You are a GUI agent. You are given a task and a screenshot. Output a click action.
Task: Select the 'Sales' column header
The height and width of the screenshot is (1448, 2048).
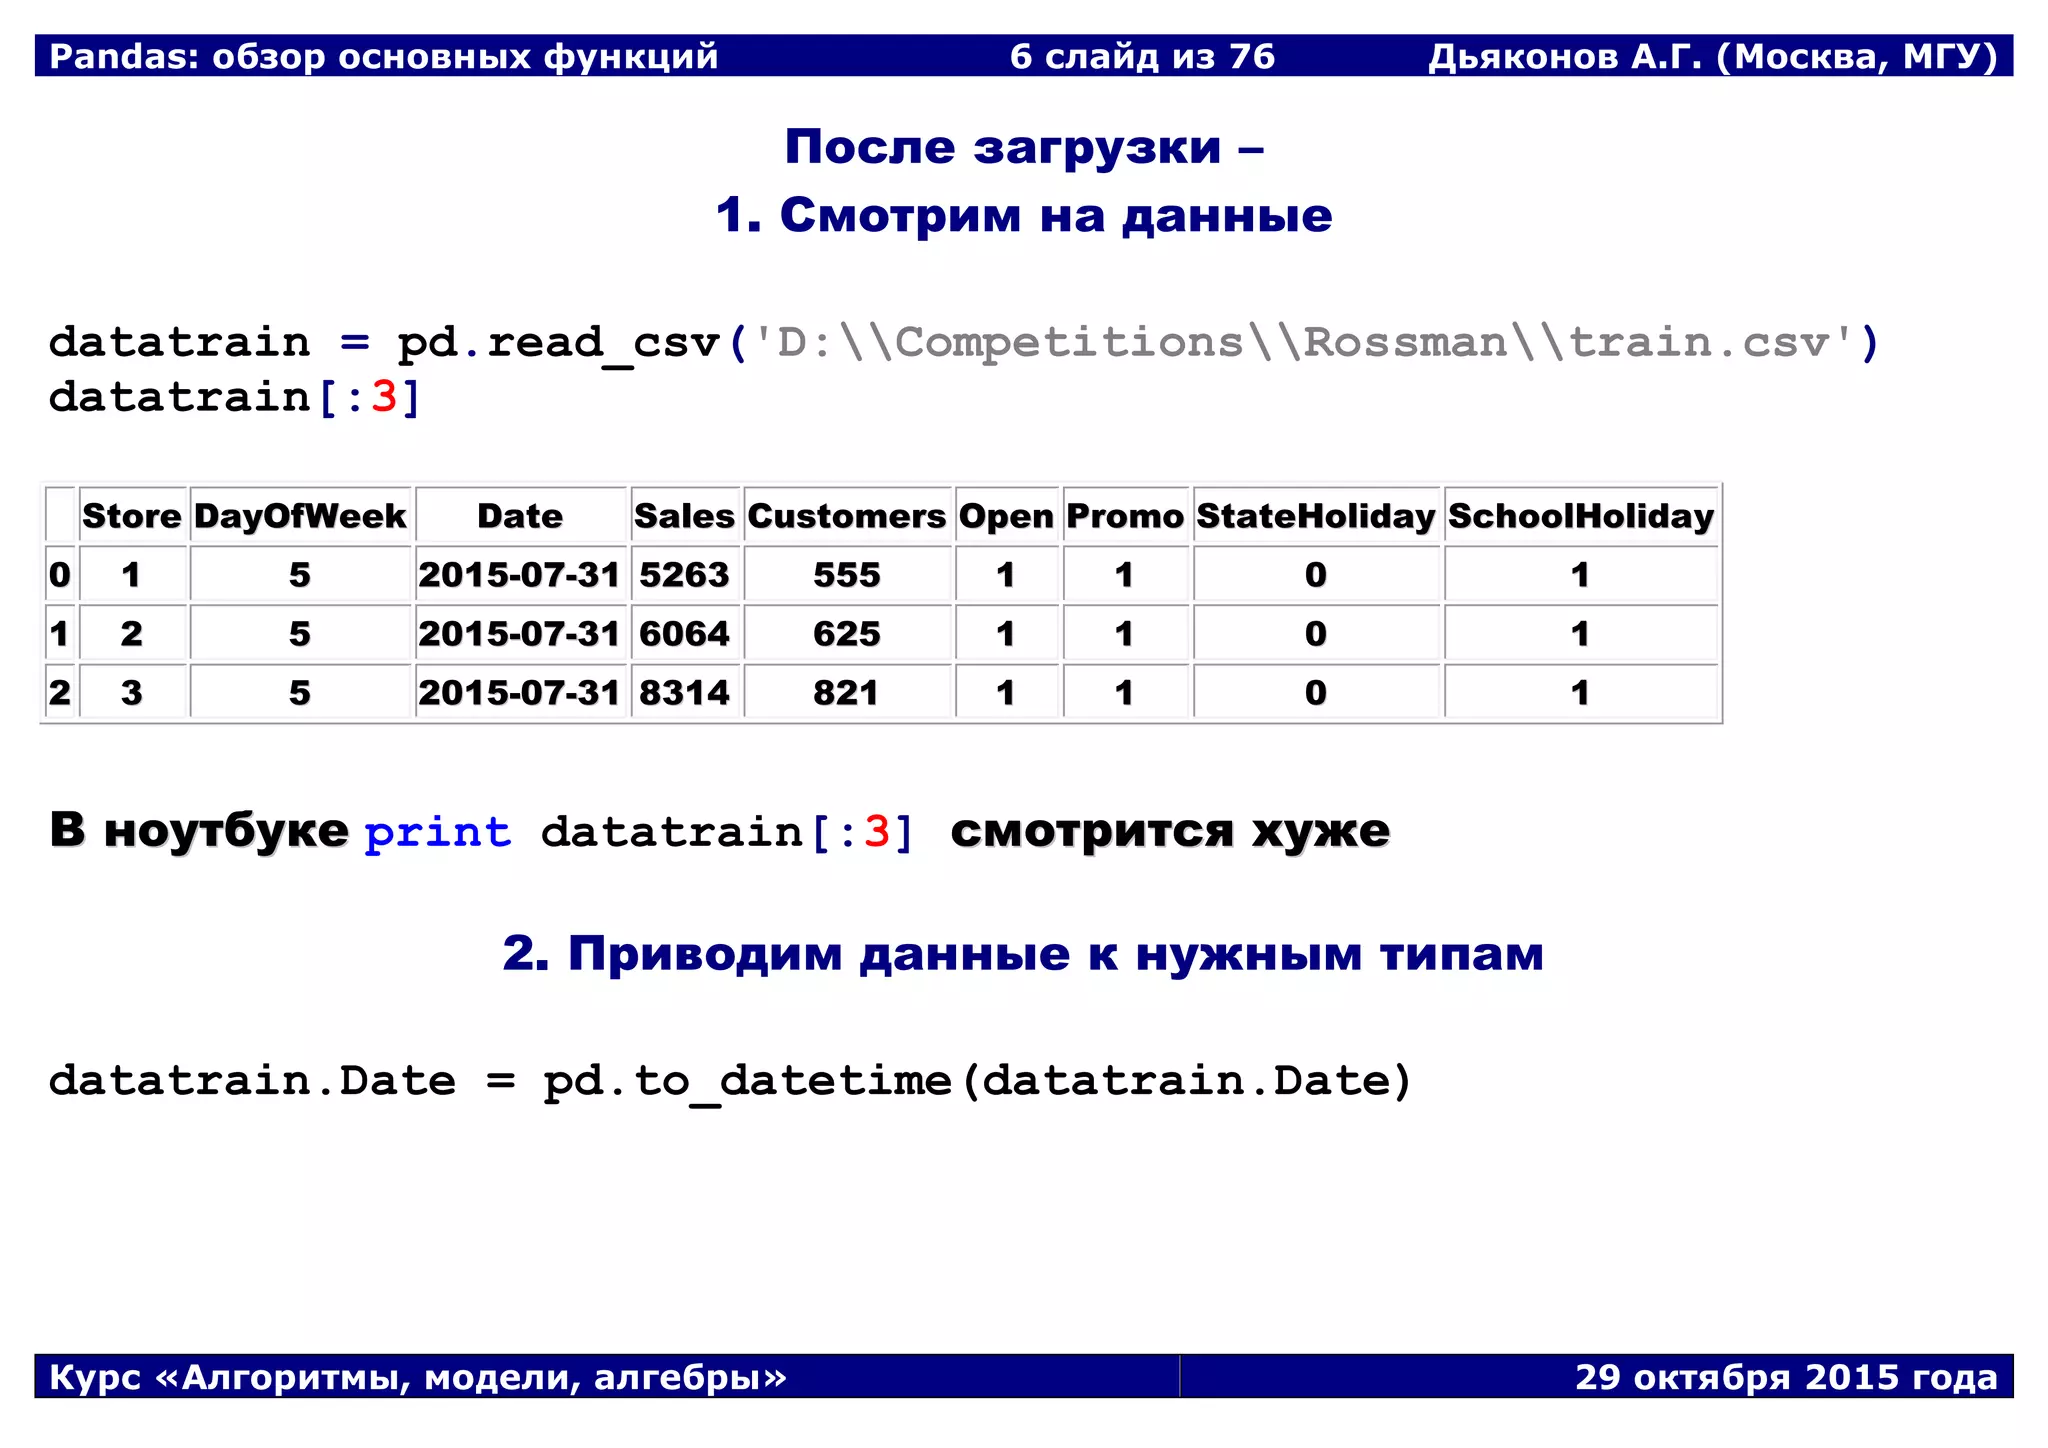[685, 516]
